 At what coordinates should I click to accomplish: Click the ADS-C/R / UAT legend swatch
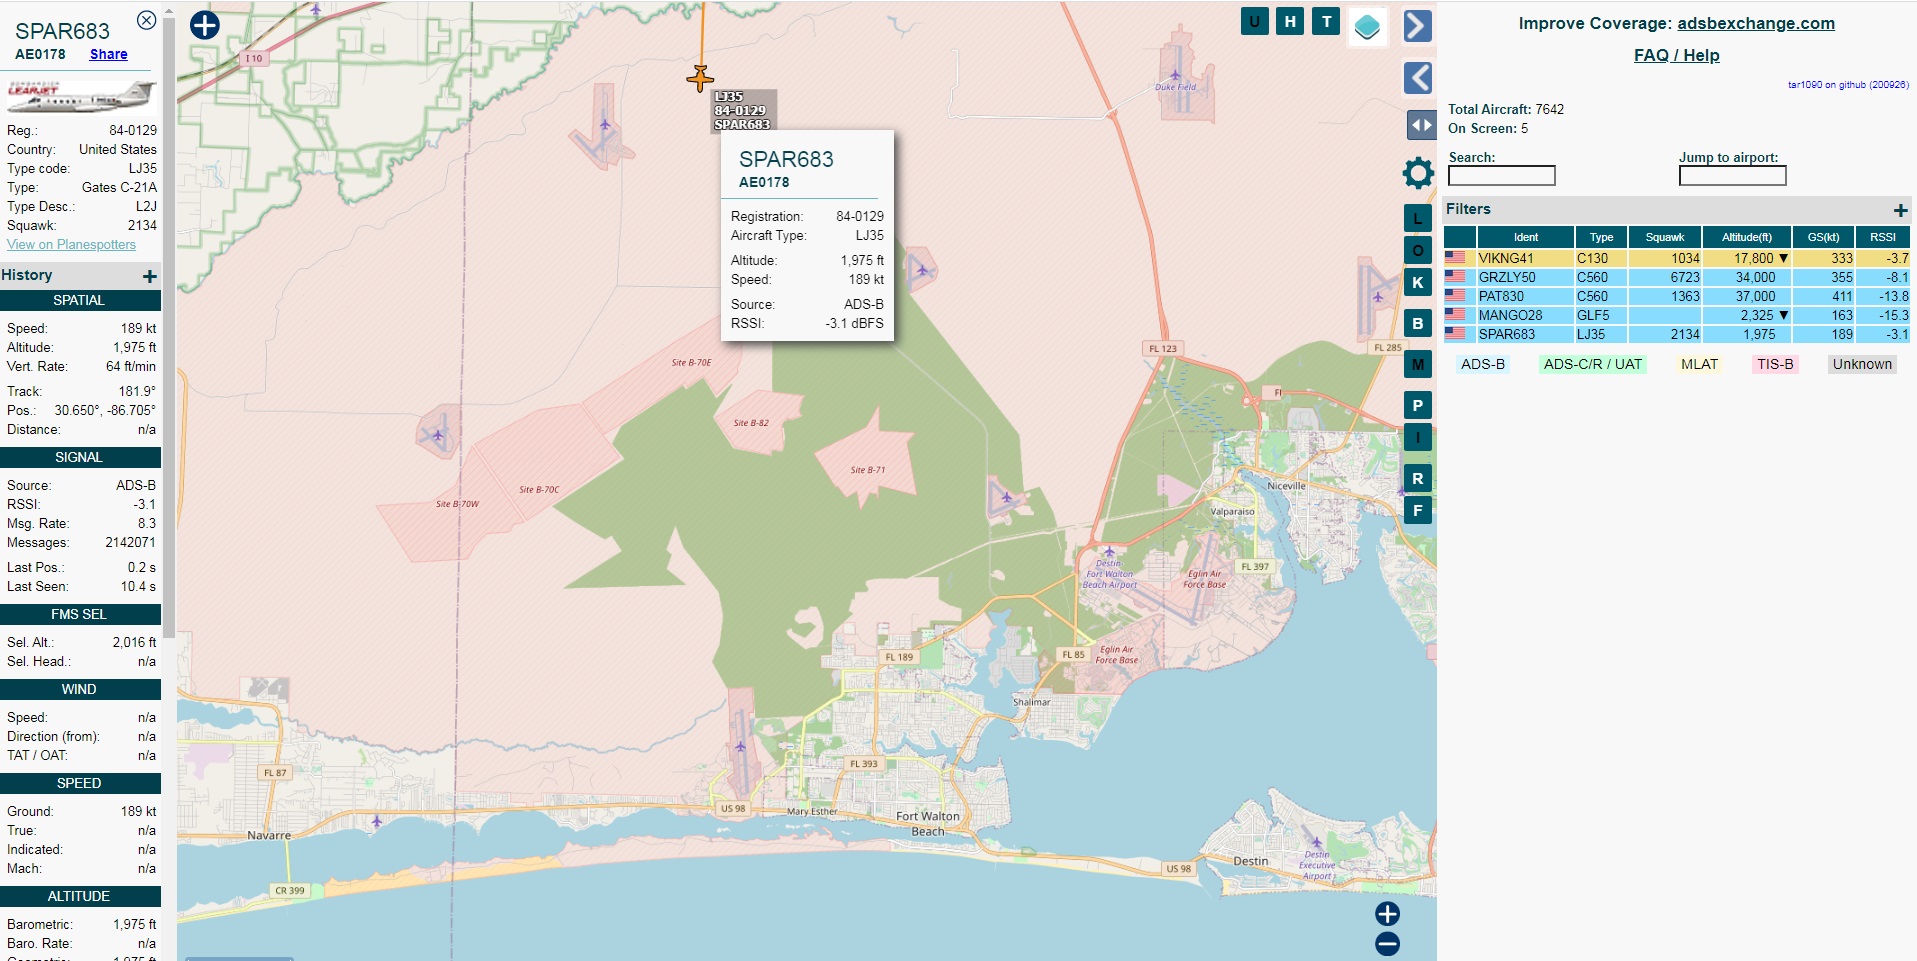pos(1593,364)
